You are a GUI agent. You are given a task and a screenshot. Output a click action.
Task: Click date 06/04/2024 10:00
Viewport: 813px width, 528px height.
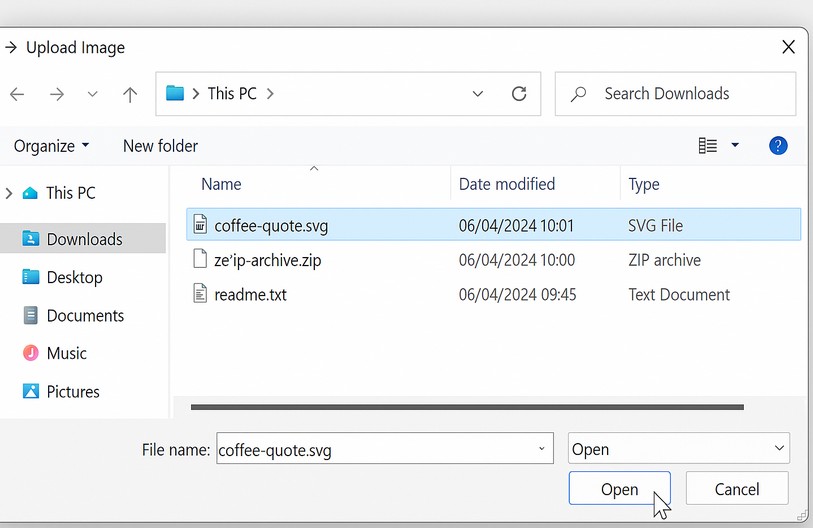click(x=517, y=260)
